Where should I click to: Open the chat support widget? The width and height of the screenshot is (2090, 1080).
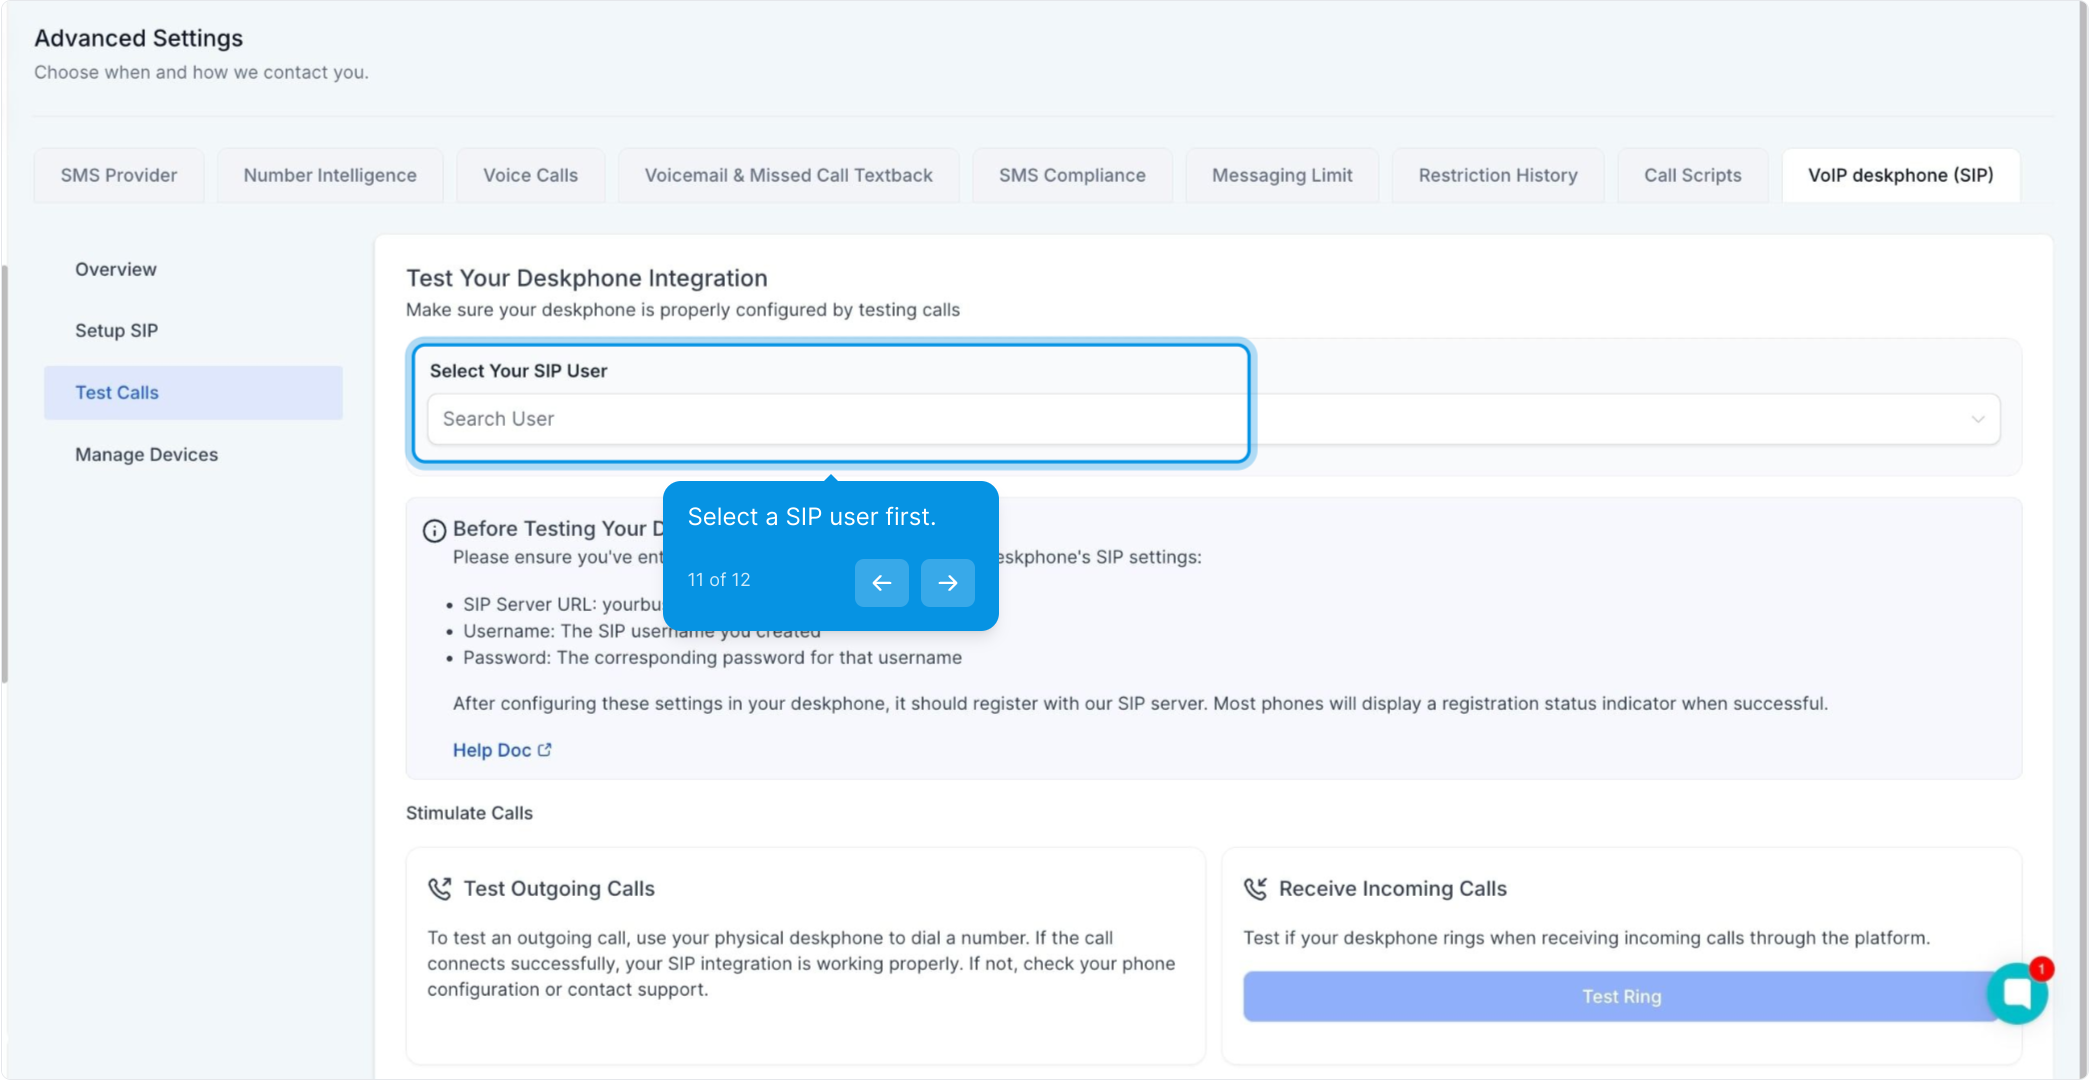click(2016, 993)
